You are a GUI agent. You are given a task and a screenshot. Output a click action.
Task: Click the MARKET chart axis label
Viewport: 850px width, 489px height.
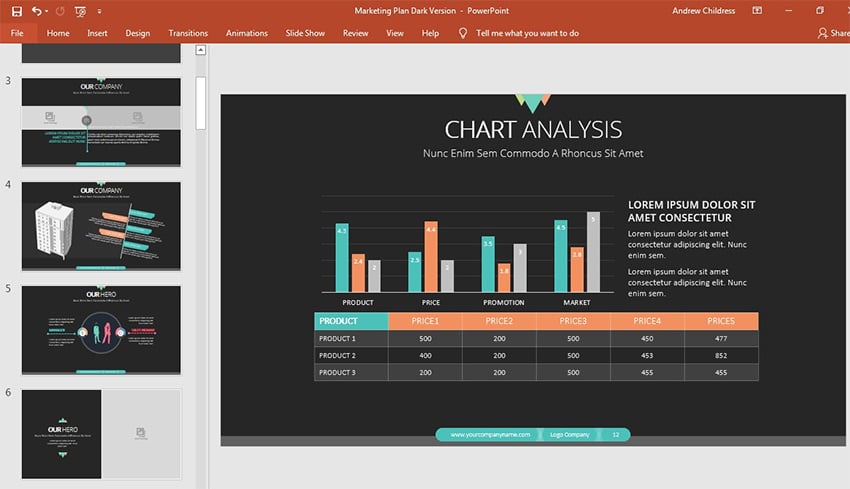577,303
